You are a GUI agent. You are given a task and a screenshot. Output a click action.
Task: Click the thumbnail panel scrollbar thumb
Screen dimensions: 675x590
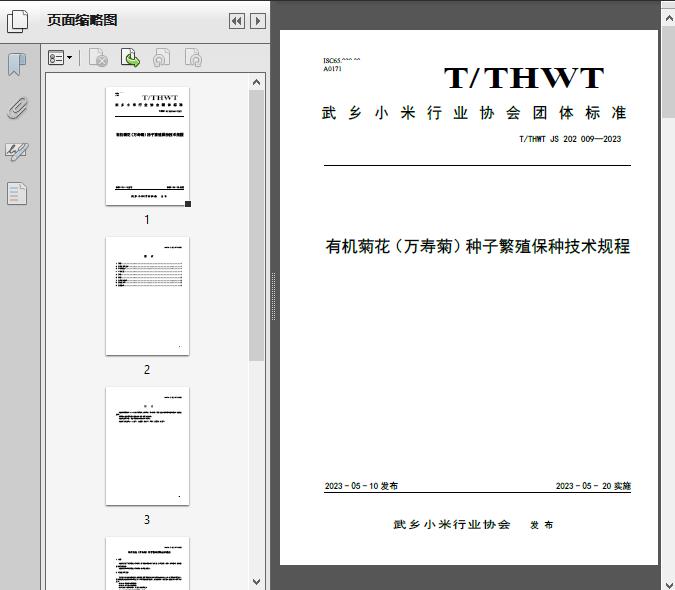coord(257,225)
